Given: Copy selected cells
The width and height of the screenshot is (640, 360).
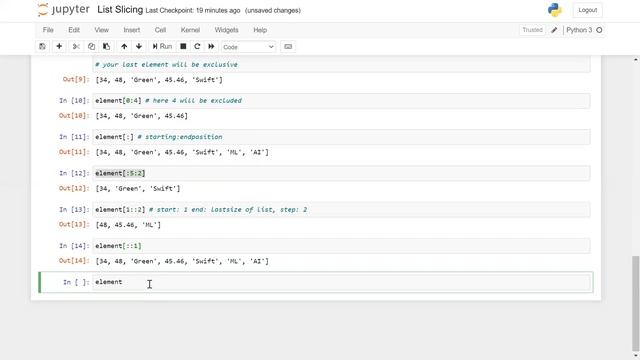Looking at the screenshot, I should click(91, 47).
